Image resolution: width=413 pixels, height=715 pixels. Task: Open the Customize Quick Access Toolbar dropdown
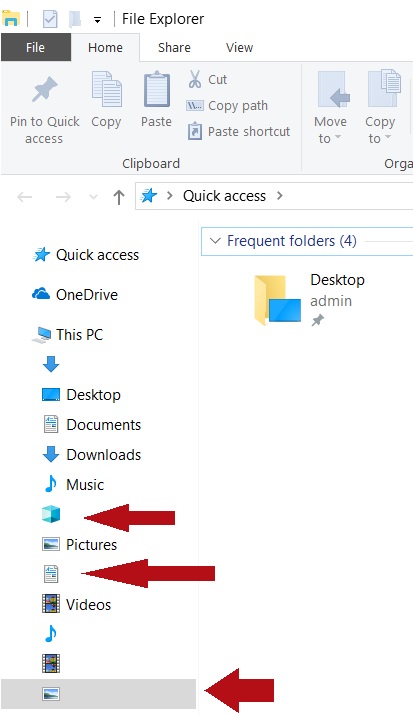[x=97, y=20]
